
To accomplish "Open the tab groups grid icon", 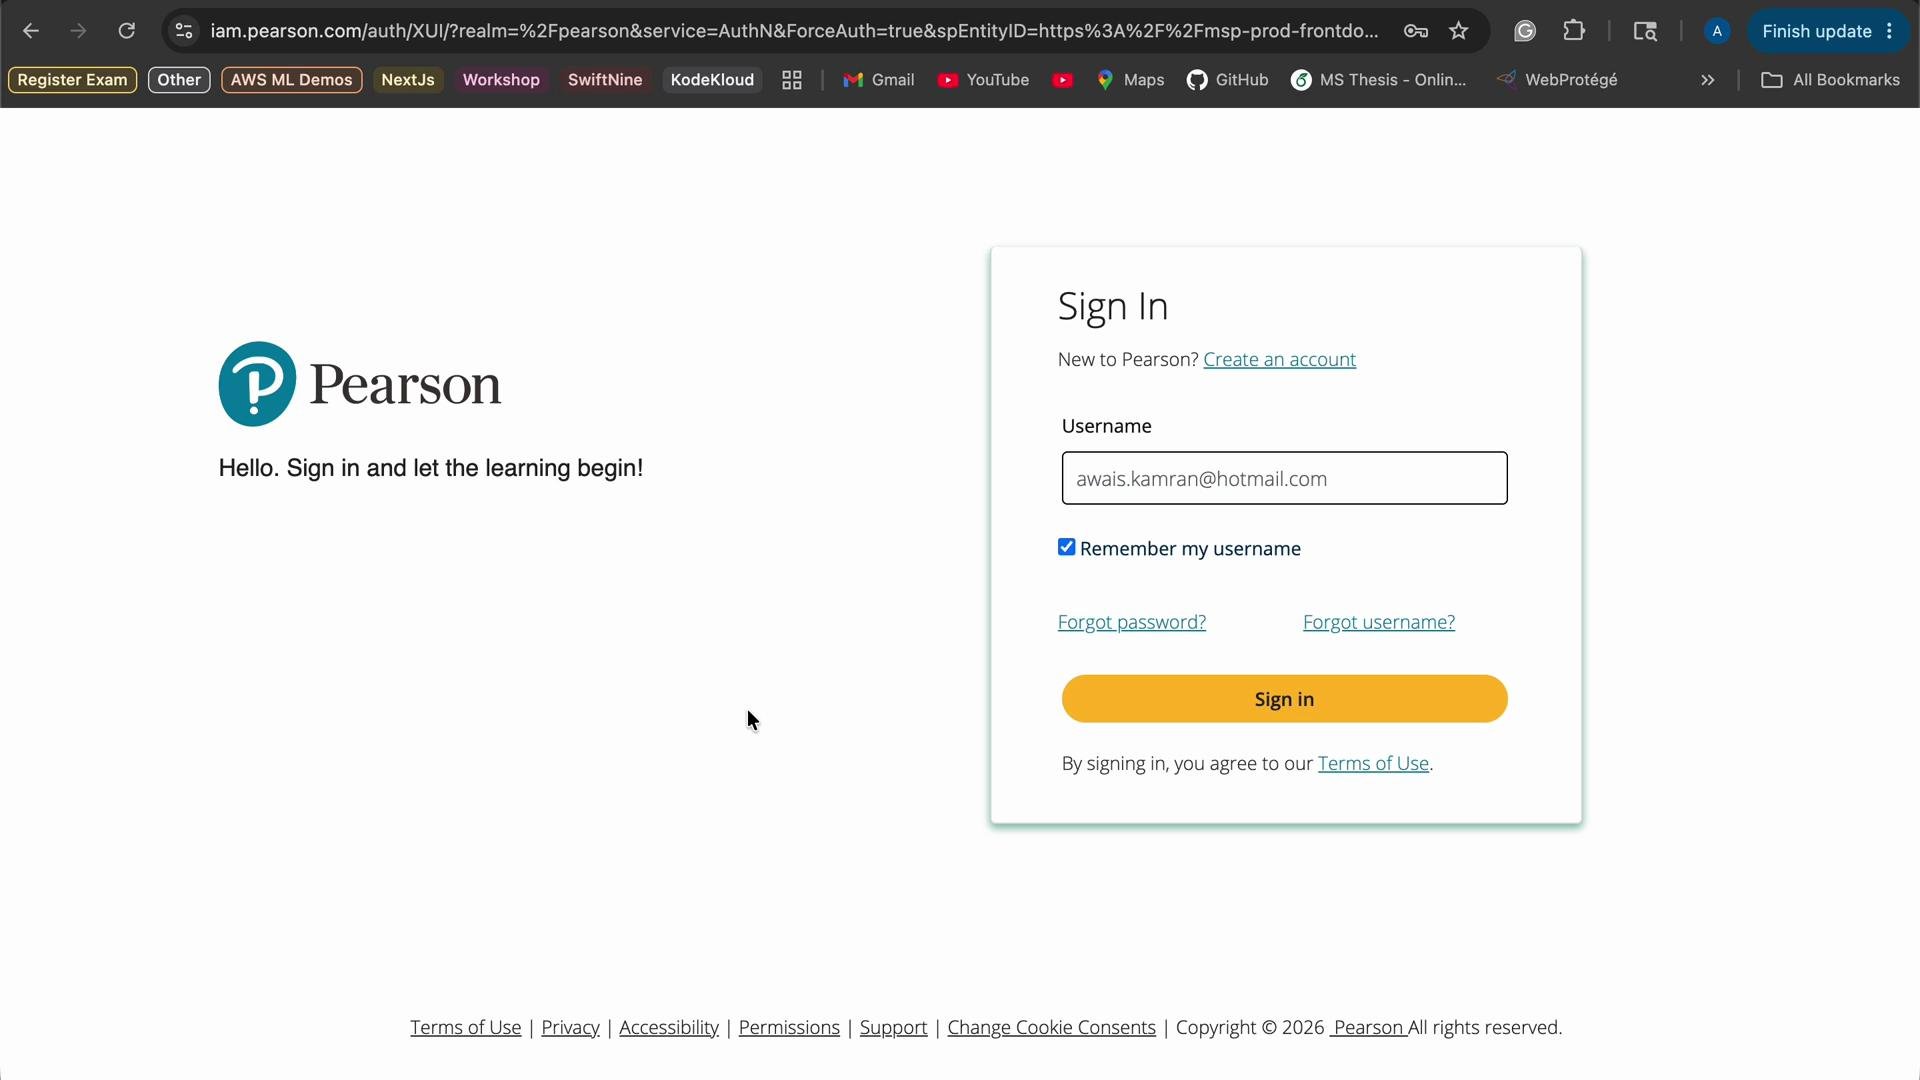I will coord(792,80).
